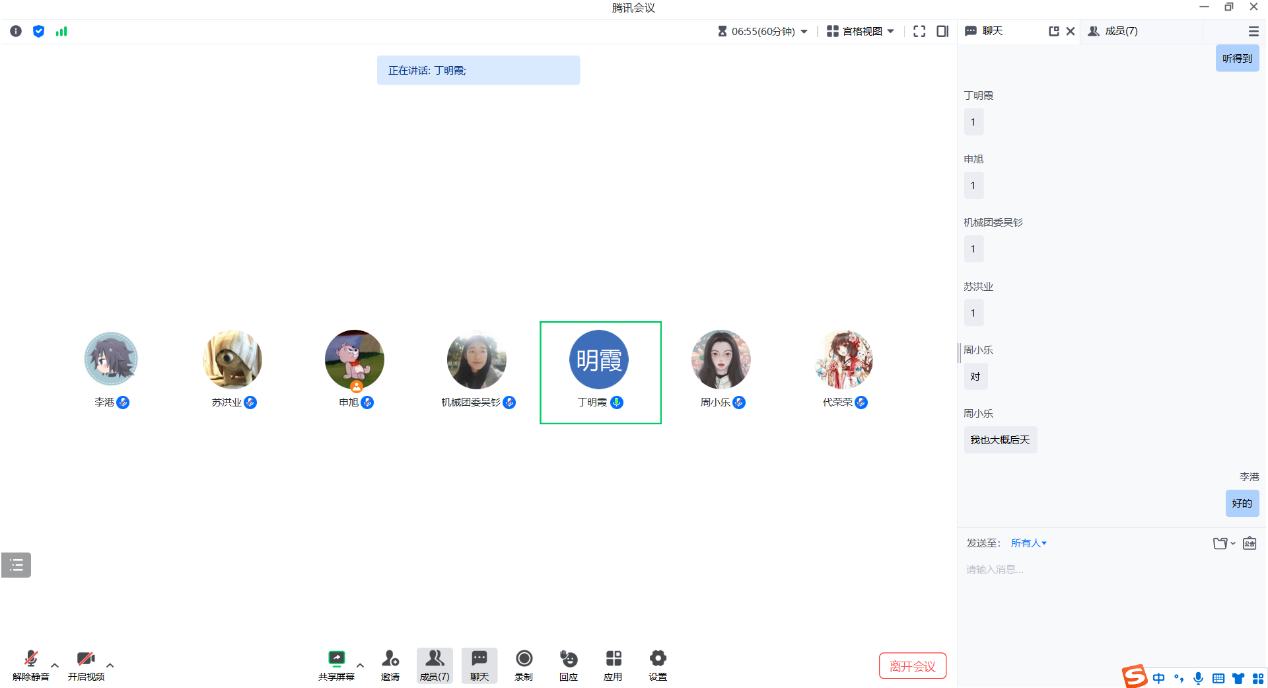Click the meeting info icon

click(16, 31)
